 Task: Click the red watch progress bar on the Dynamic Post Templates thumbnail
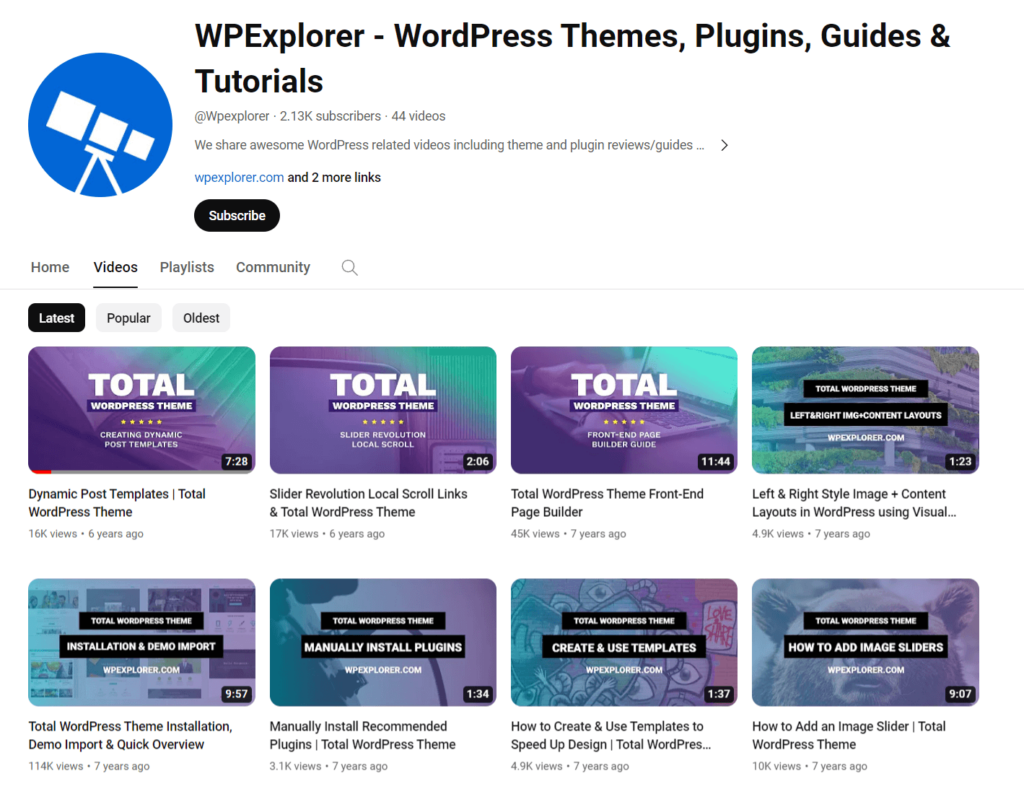coord(40,472)
